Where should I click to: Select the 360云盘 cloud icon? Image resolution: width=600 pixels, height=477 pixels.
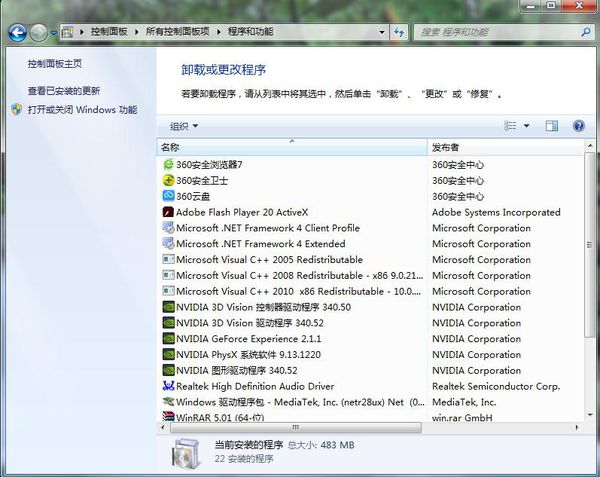coord(168,196)
